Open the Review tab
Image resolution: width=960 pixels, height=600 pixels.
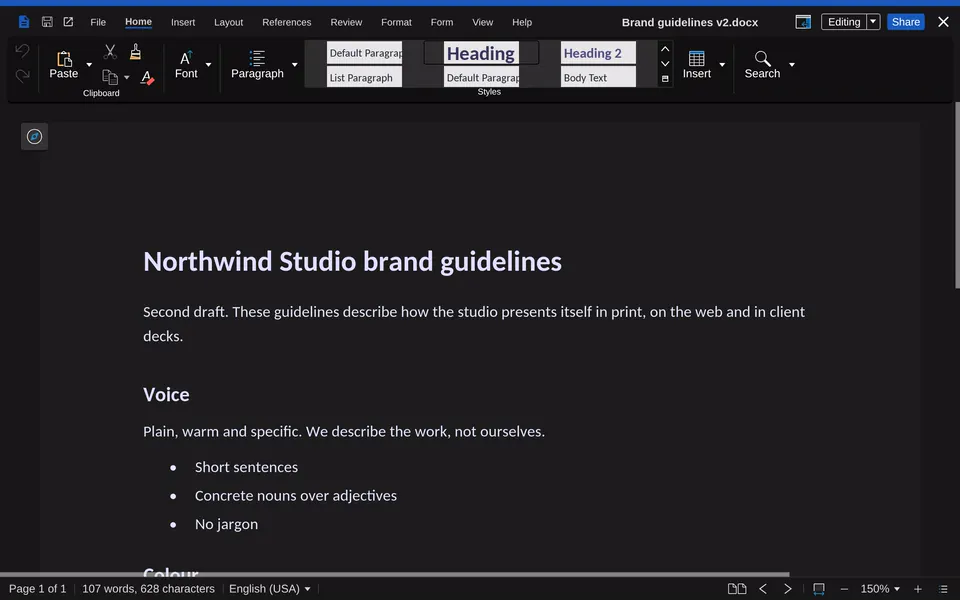pyautogui.click(x=347, y=22)
